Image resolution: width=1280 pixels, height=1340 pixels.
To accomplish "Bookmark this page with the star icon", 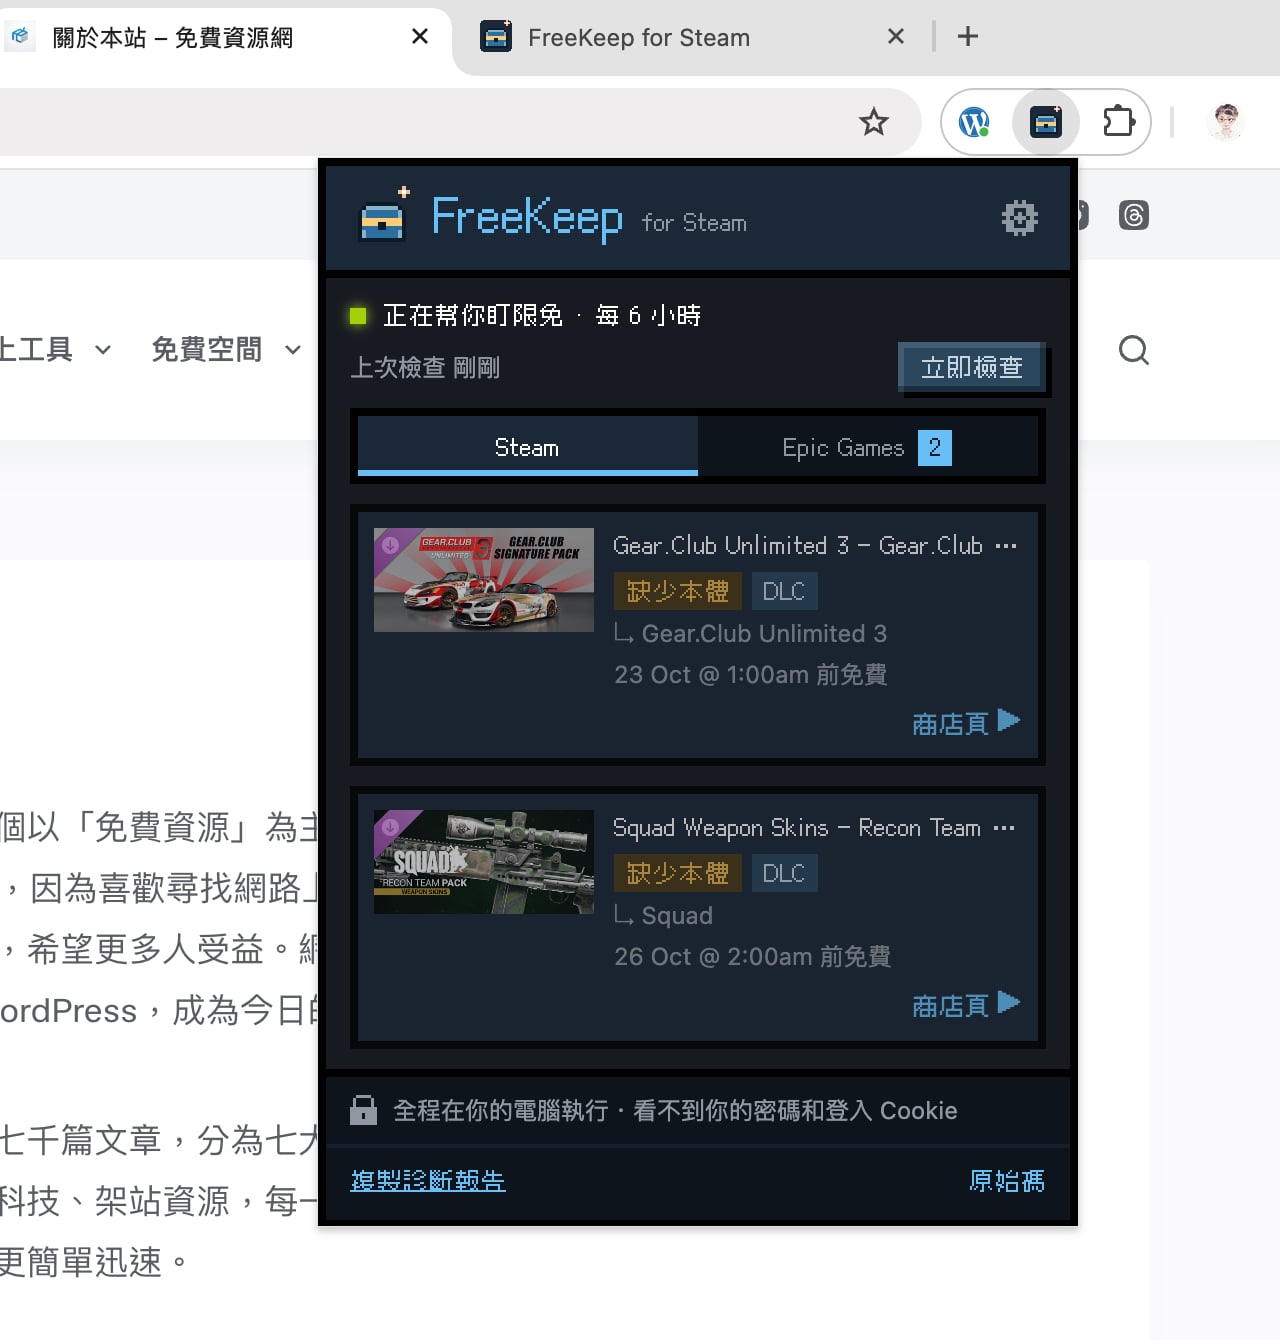I will 874,122.
